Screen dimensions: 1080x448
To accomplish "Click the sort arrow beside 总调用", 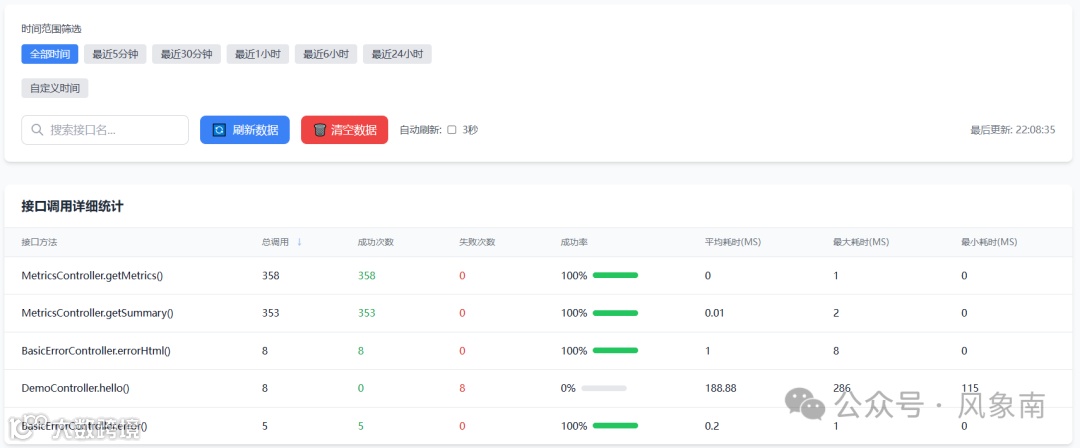I will [x=300, y=242].
